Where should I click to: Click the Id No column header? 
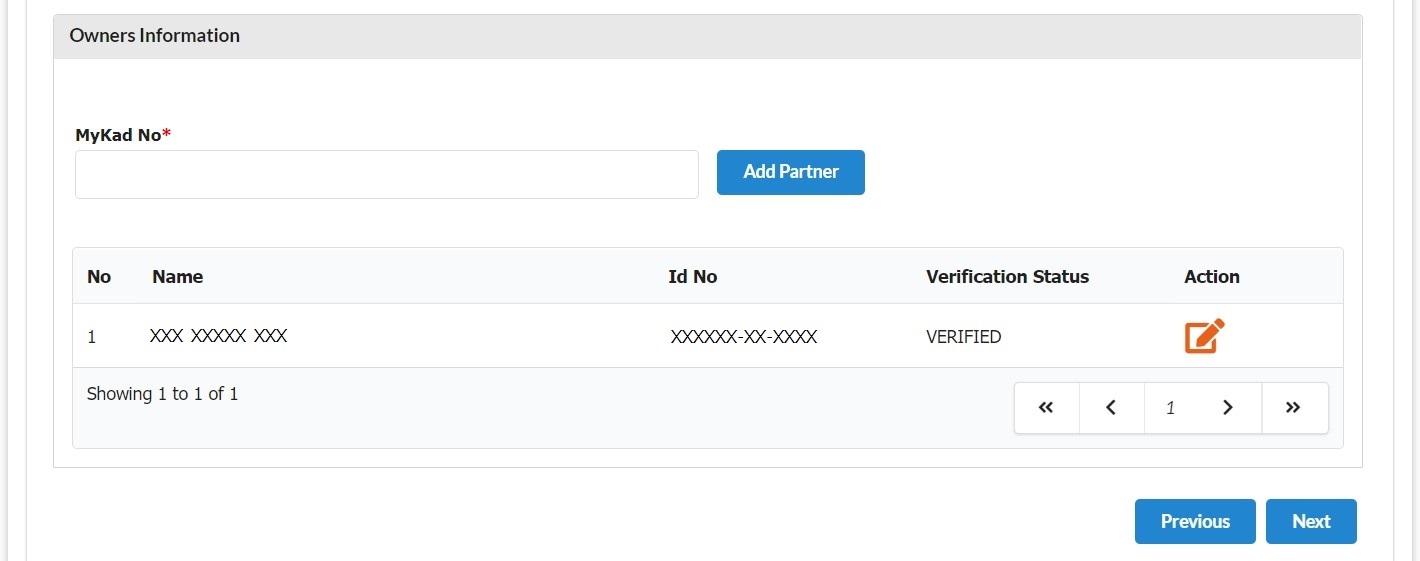coord(693,277)
